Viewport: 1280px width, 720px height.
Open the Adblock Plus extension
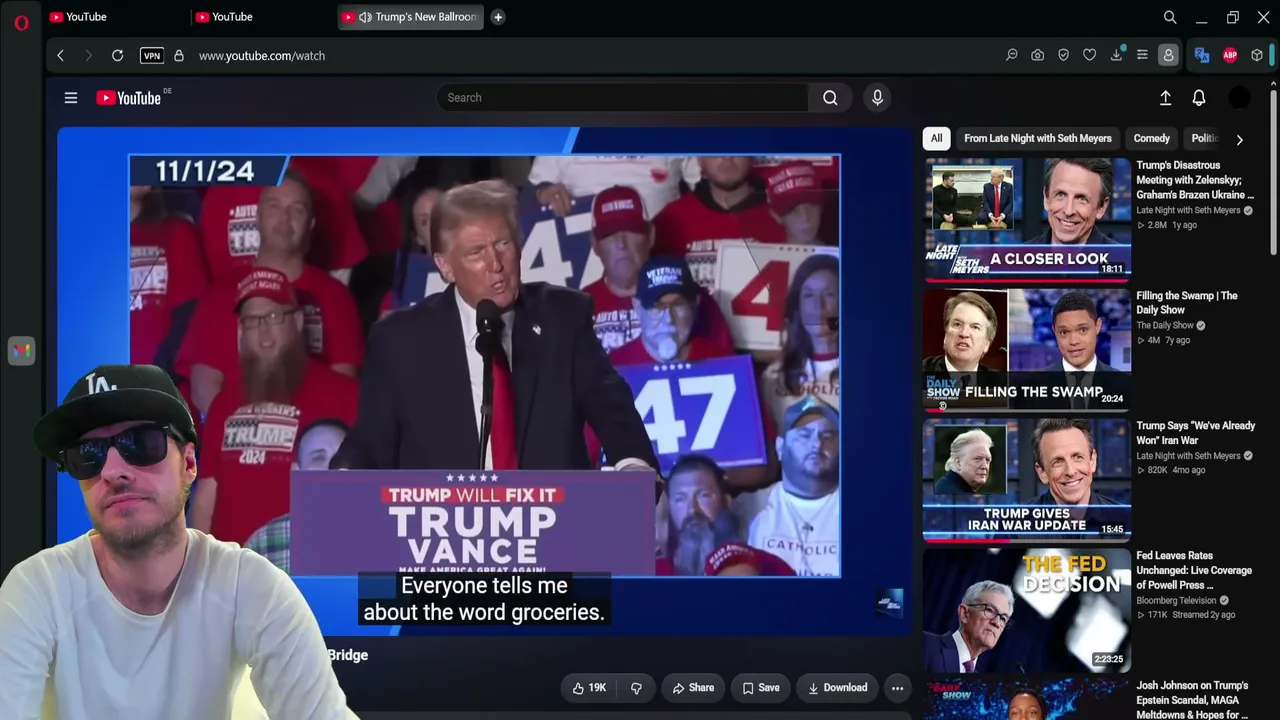[x=1230, y=56]
